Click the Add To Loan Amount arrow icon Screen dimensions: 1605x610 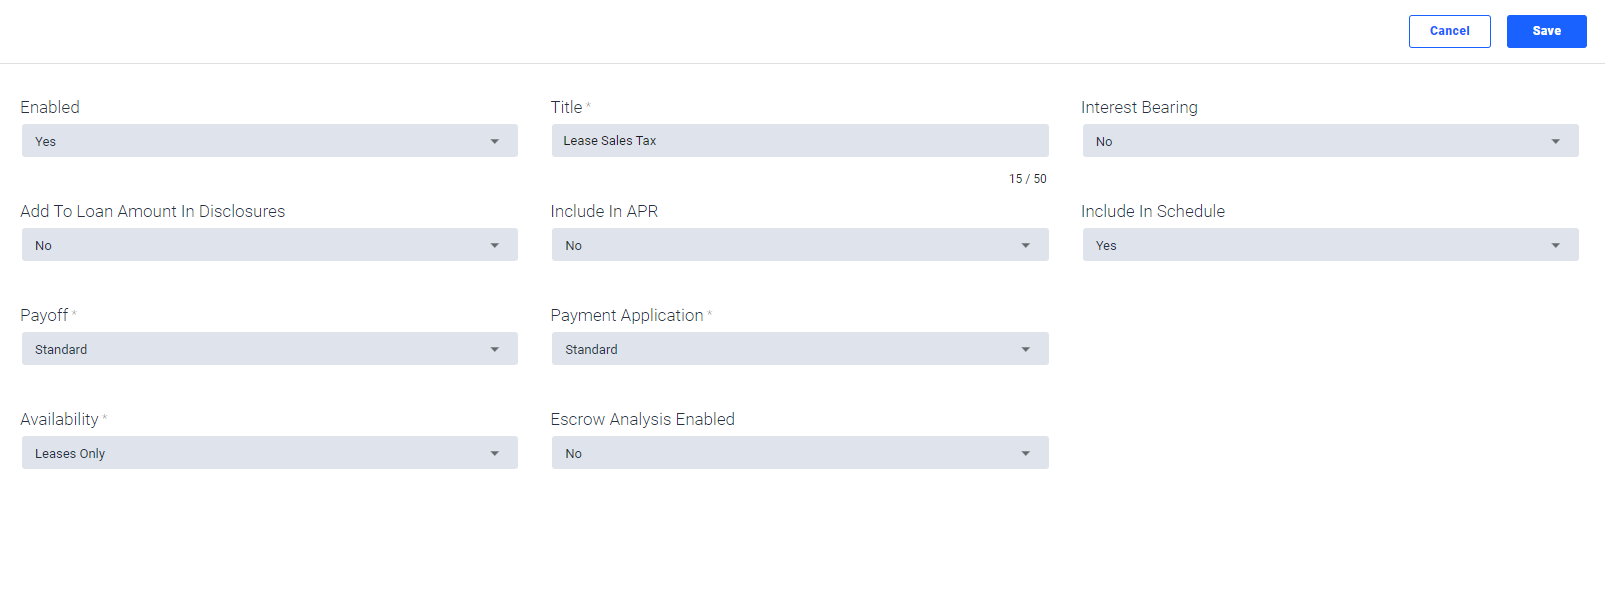pyautogui.click(x=495, y=246)
